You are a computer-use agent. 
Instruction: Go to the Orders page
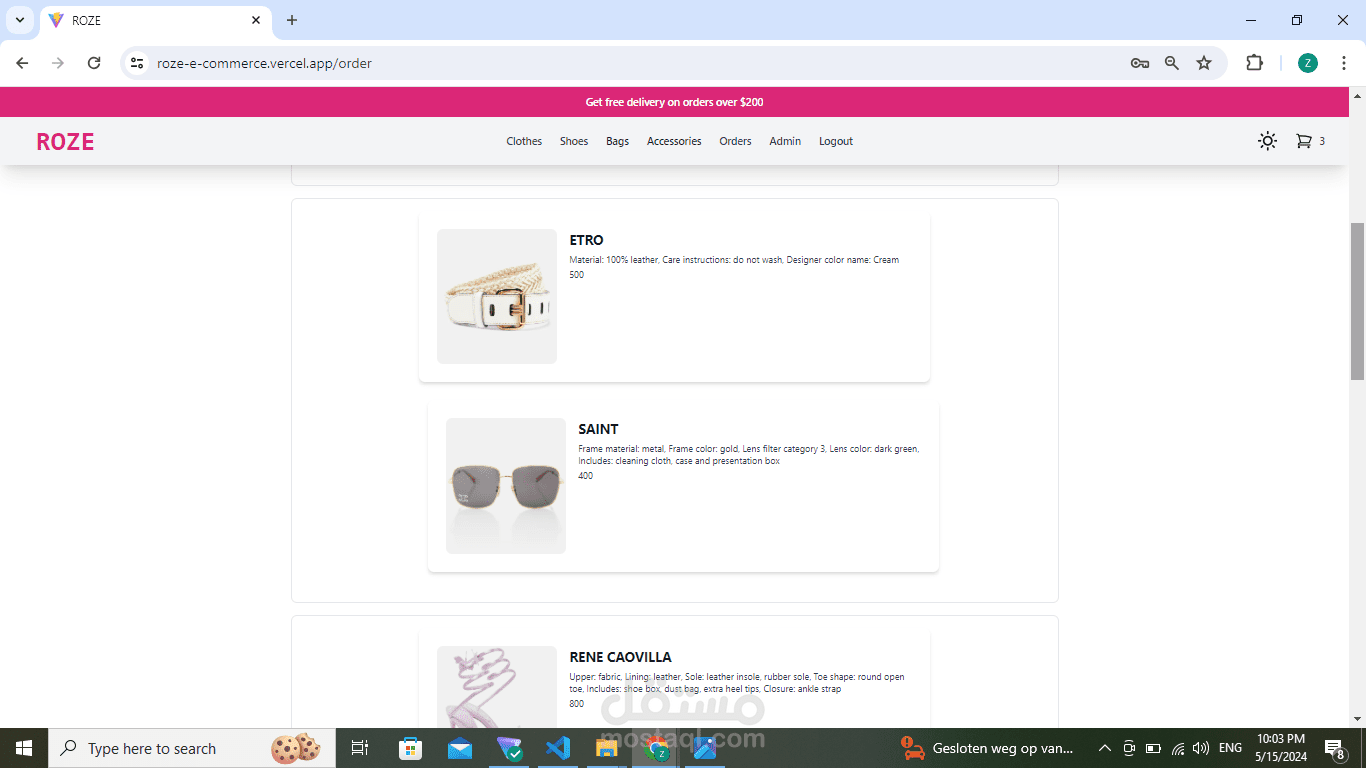pos(735,141)
